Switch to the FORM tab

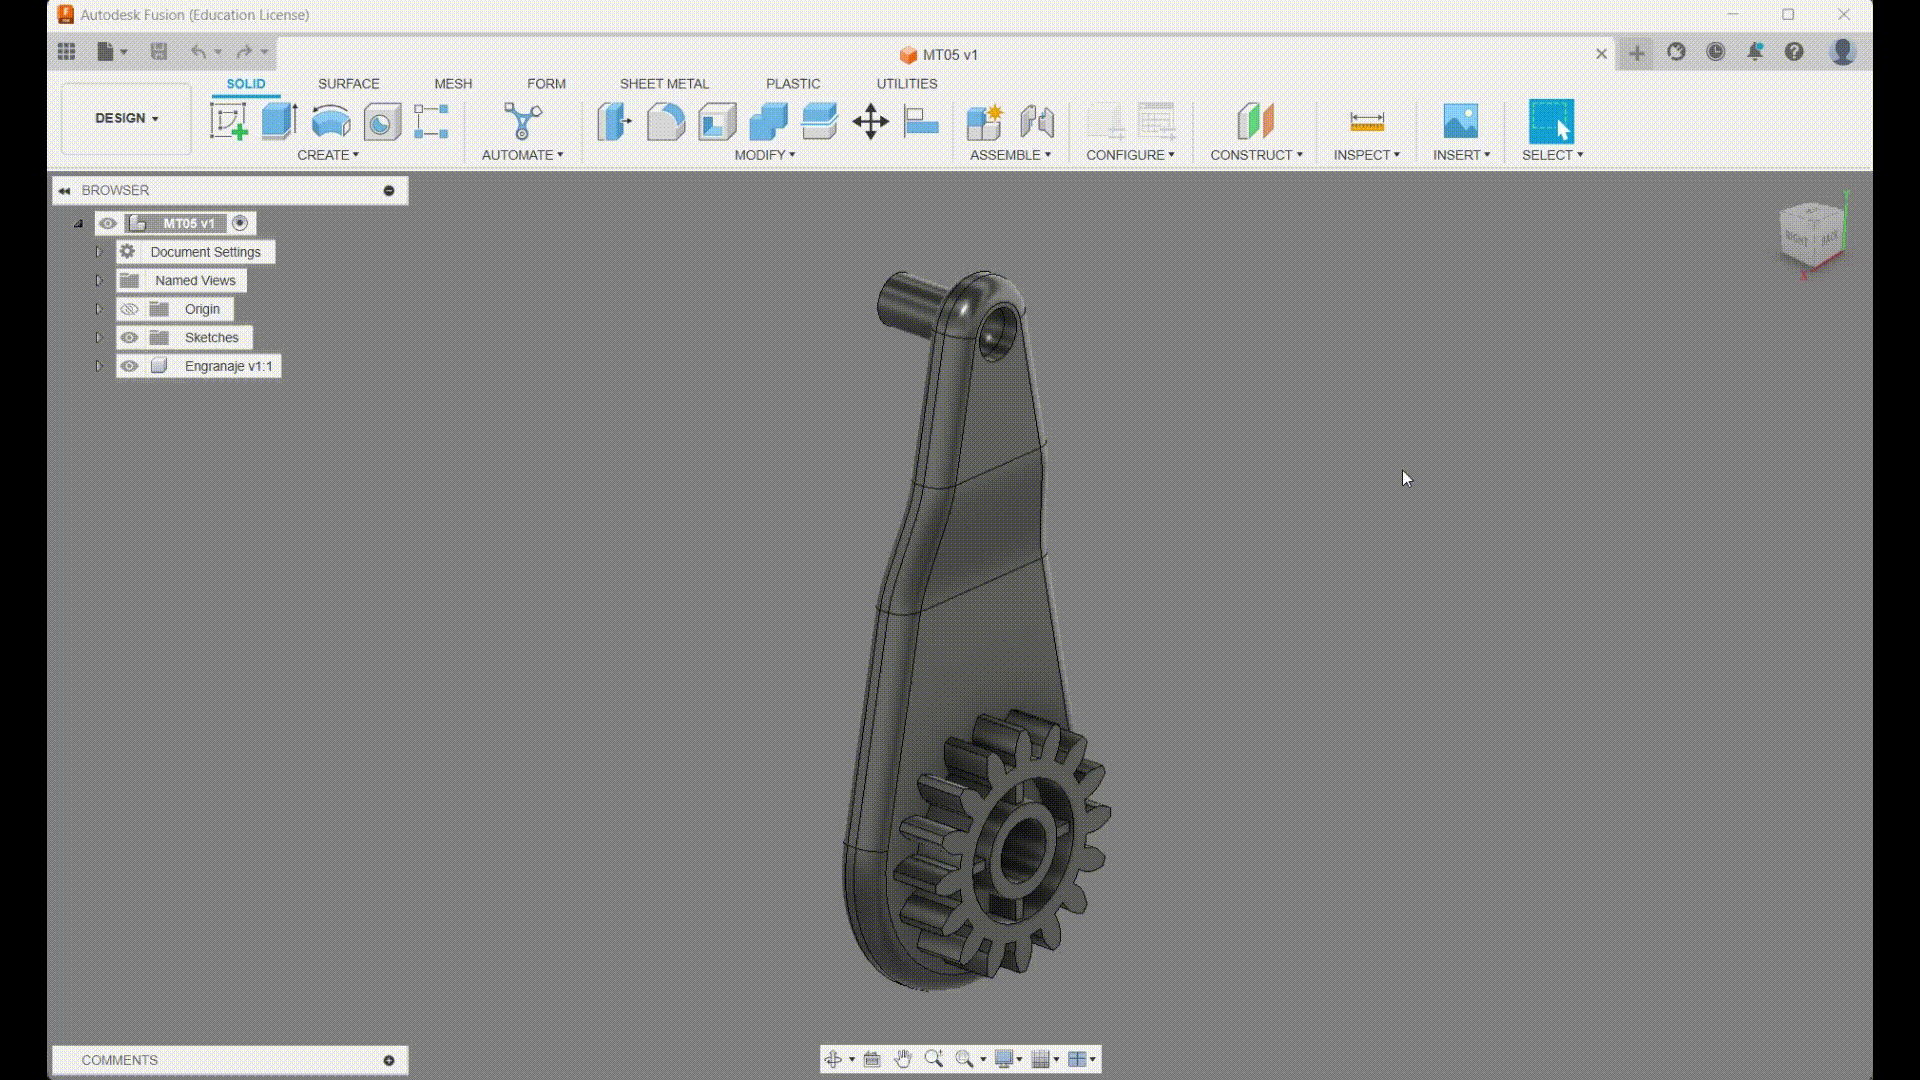pyautogui.click(x=546, y=84)
